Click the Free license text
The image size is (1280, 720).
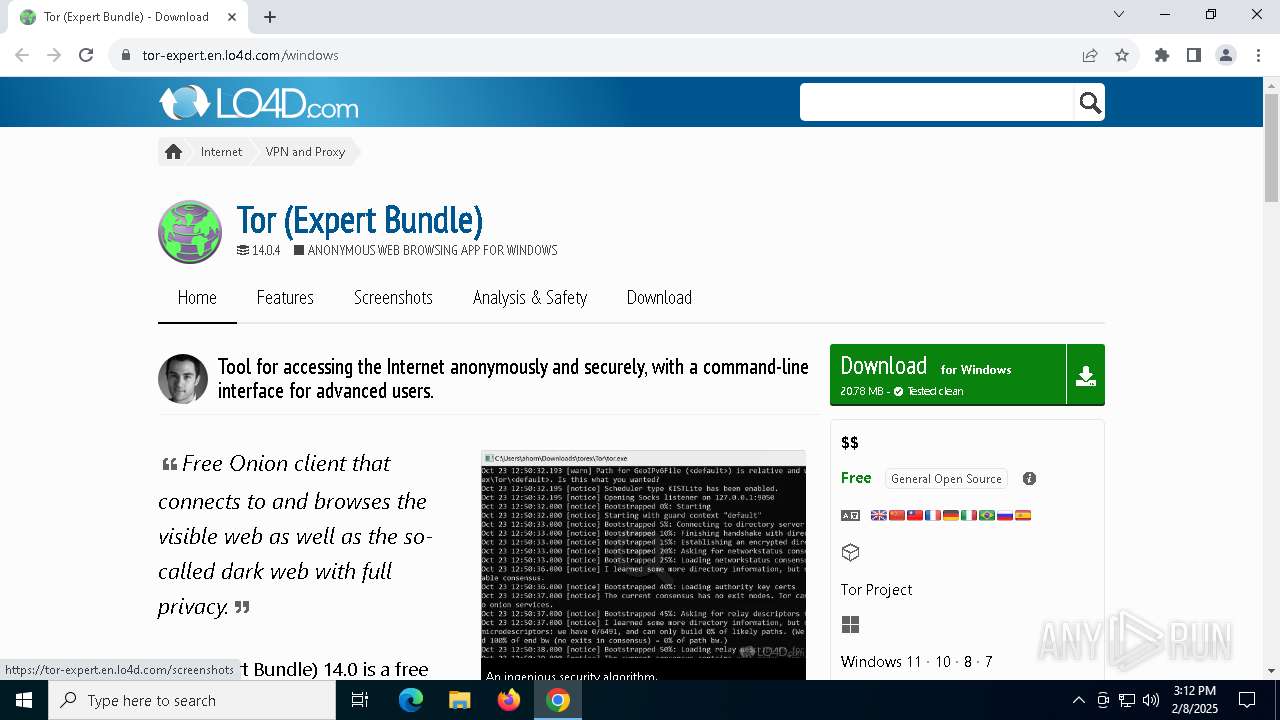click(x=856, y=478)
